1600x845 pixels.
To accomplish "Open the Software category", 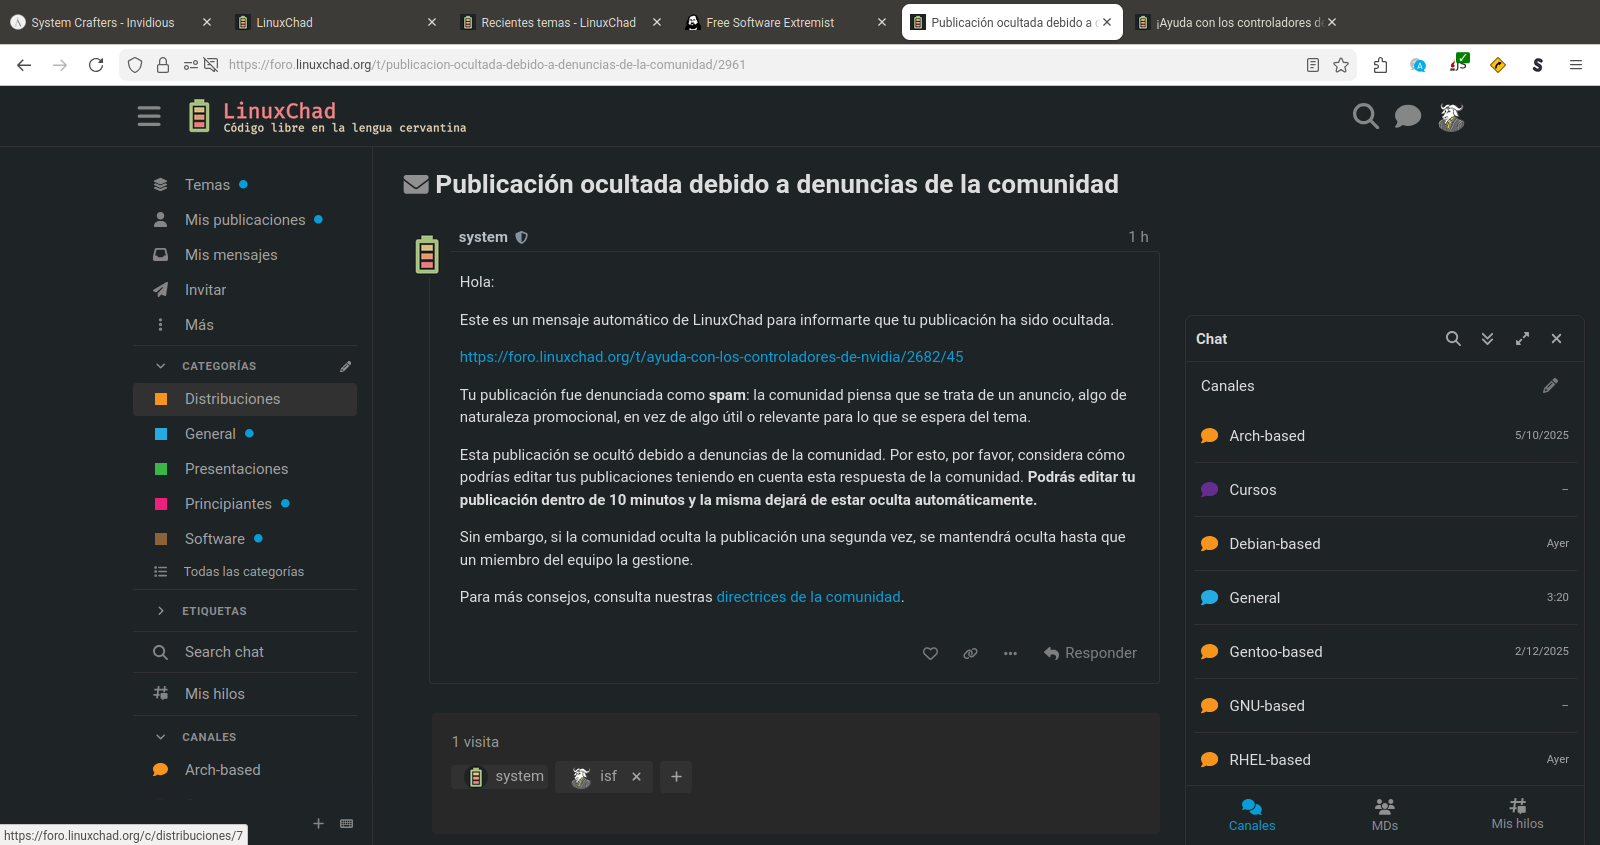I will (x=245, y=539).
